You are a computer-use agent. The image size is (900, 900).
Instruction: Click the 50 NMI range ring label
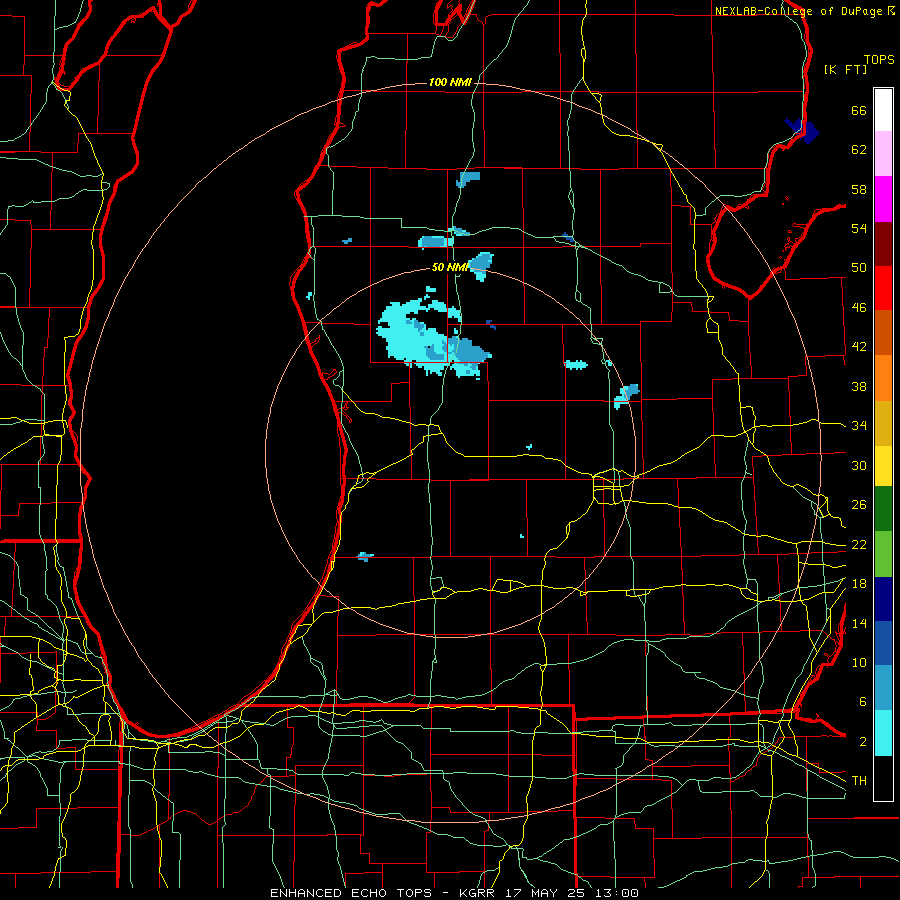coord(450,267)
